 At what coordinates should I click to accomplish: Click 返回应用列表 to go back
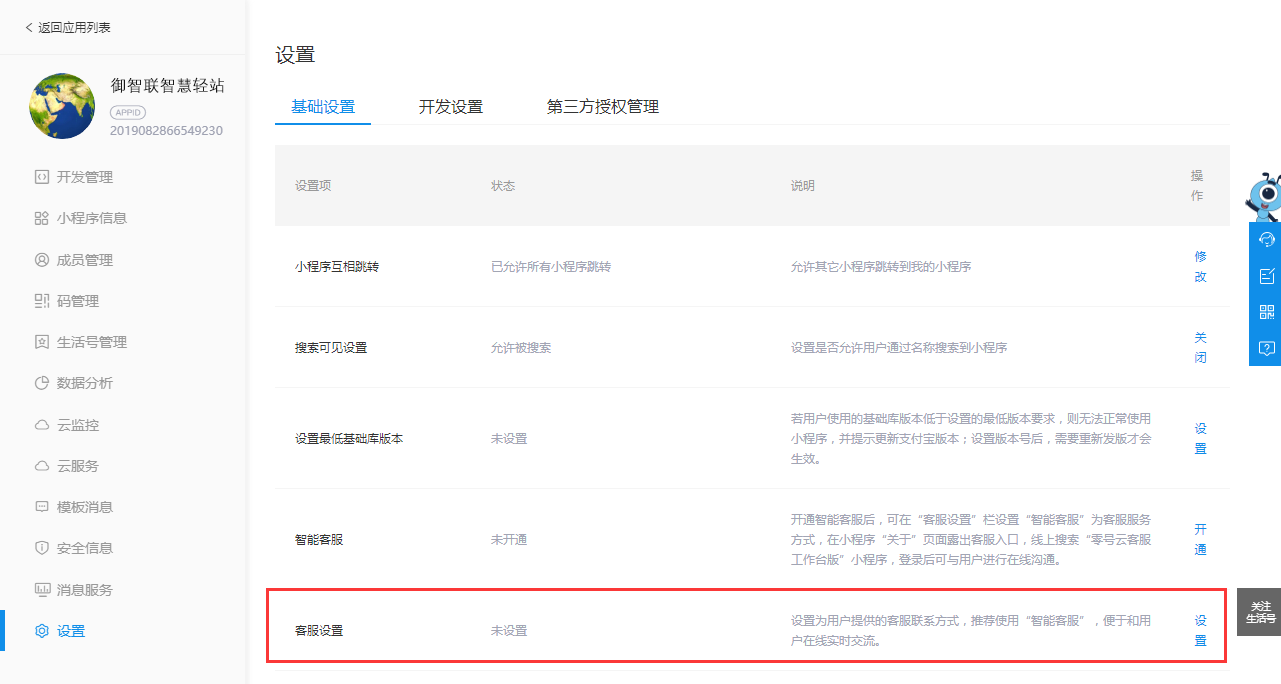point(67,27)
